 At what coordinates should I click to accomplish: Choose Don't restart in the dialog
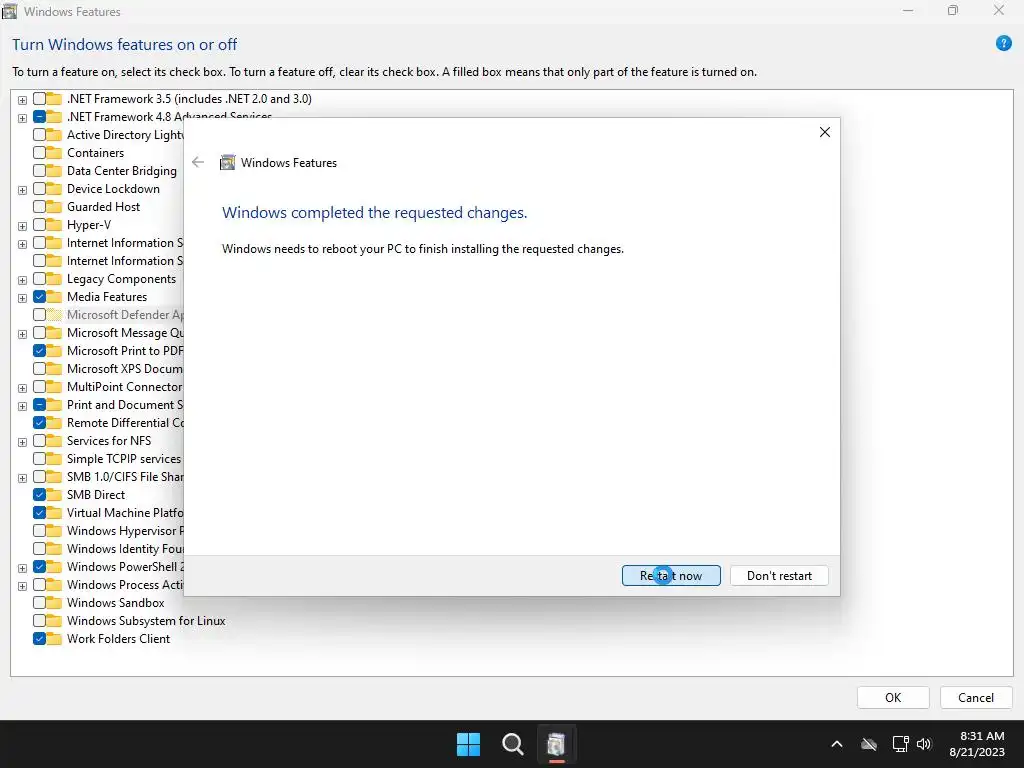point(779,575)
